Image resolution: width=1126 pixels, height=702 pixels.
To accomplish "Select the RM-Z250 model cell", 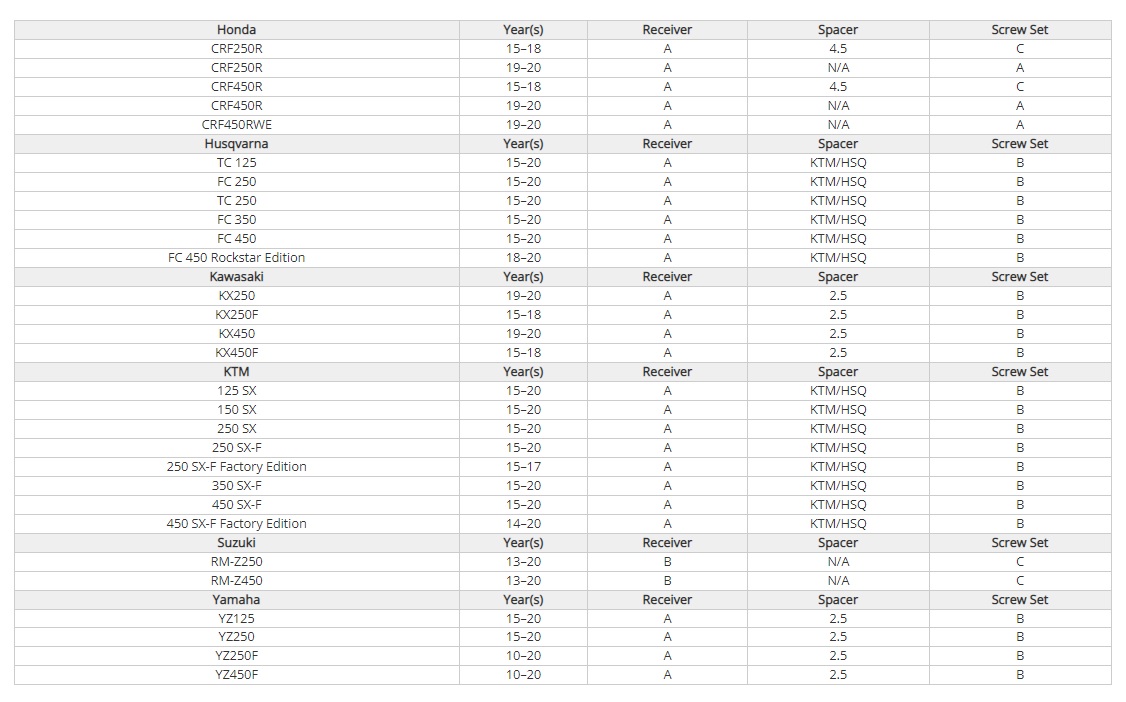I will click(x=236, y=561).
